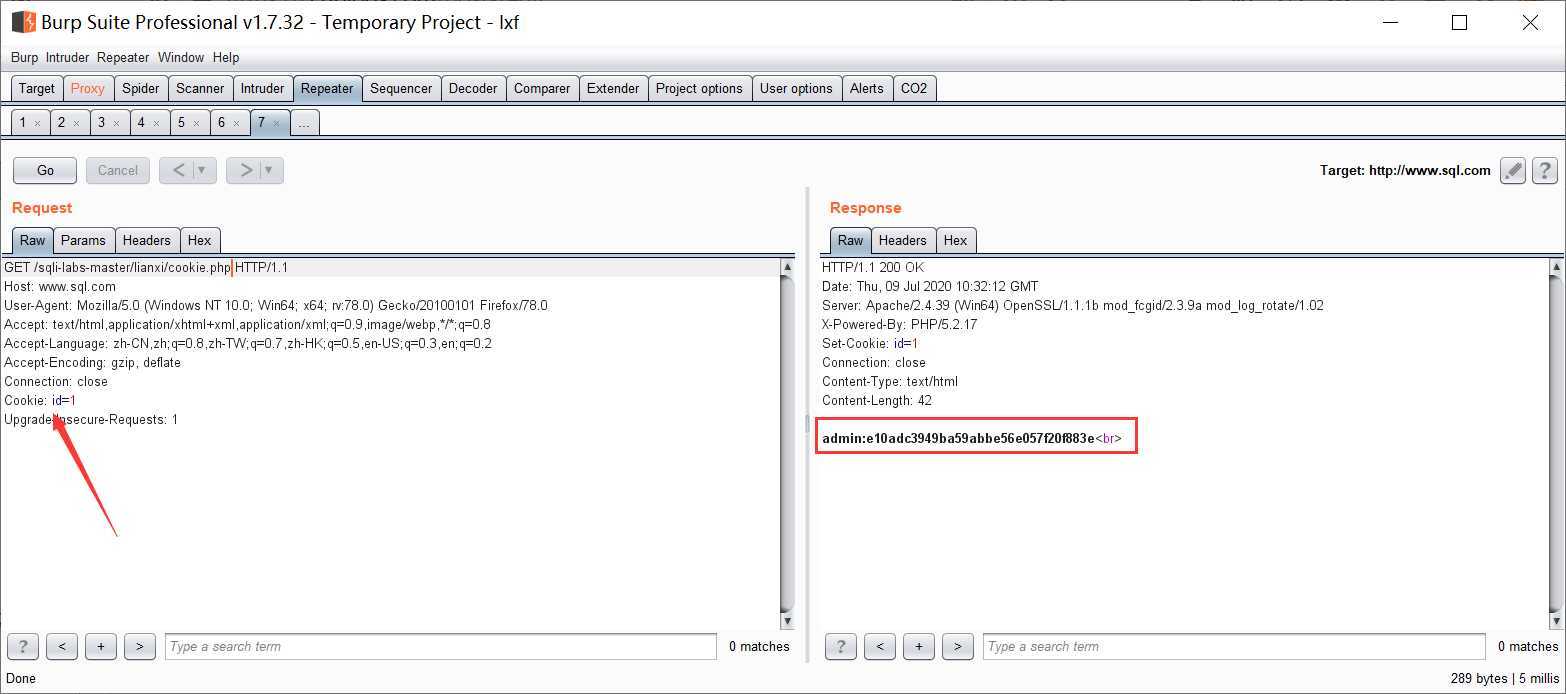Open the Project options tab
This screenshot has width=1566, height=694.
pyautogui.click(x=699, y=88)
